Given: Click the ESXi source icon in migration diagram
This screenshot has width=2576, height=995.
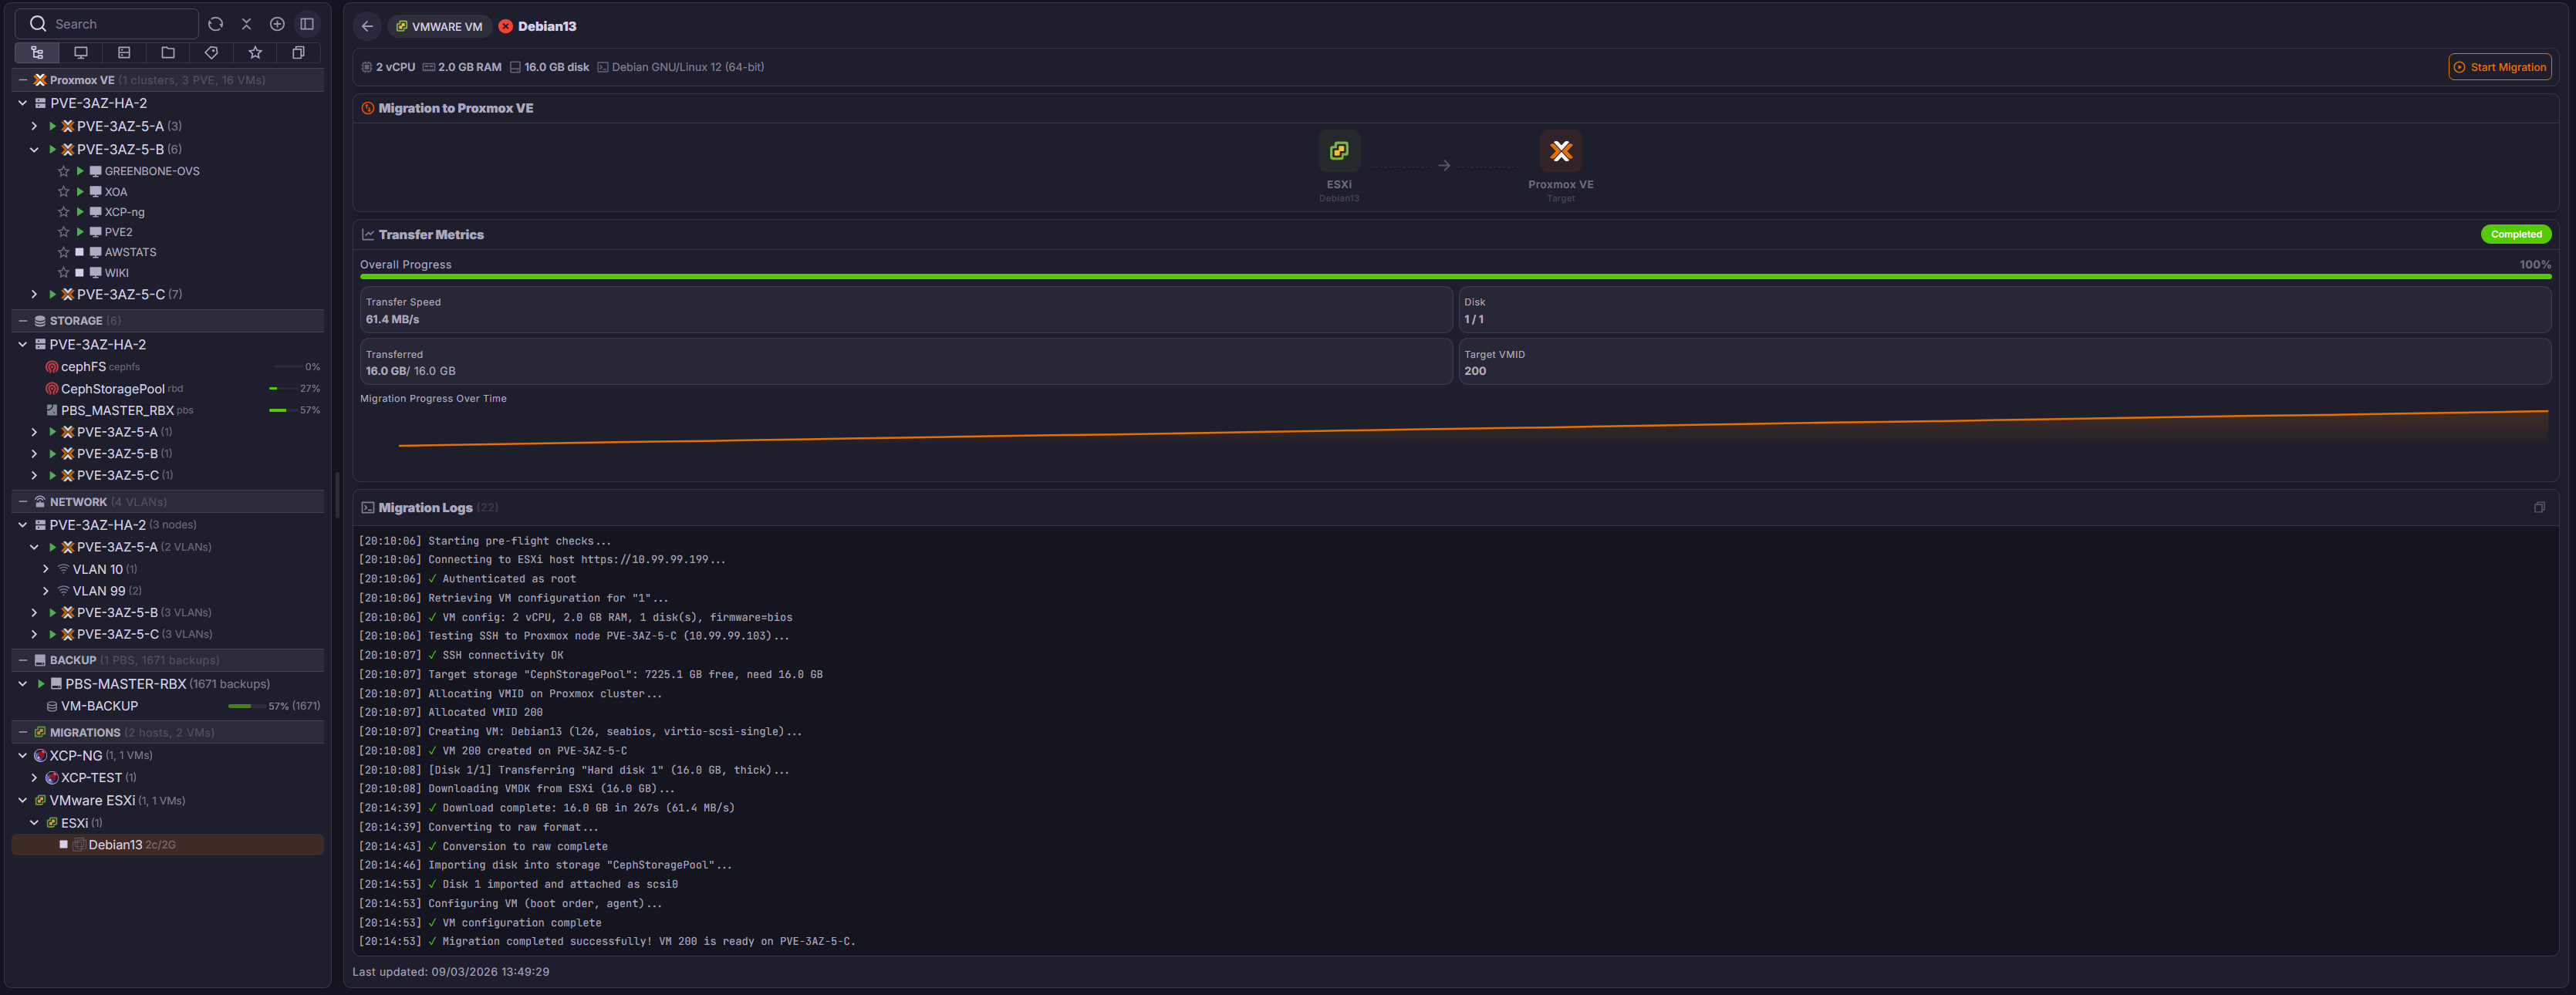Looking at the screenshot, I should tap(1339, 151).
